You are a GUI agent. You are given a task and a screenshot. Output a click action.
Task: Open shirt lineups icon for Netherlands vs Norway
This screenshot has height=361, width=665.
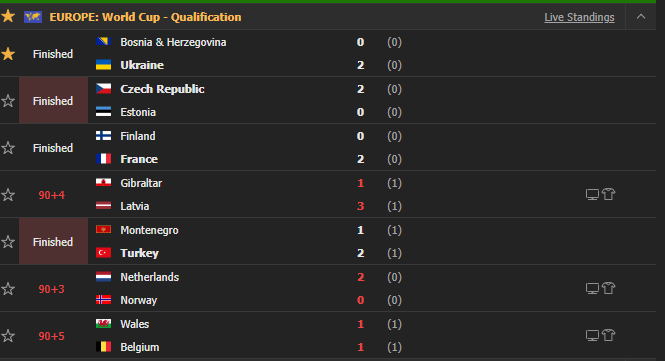coord(608,288)
